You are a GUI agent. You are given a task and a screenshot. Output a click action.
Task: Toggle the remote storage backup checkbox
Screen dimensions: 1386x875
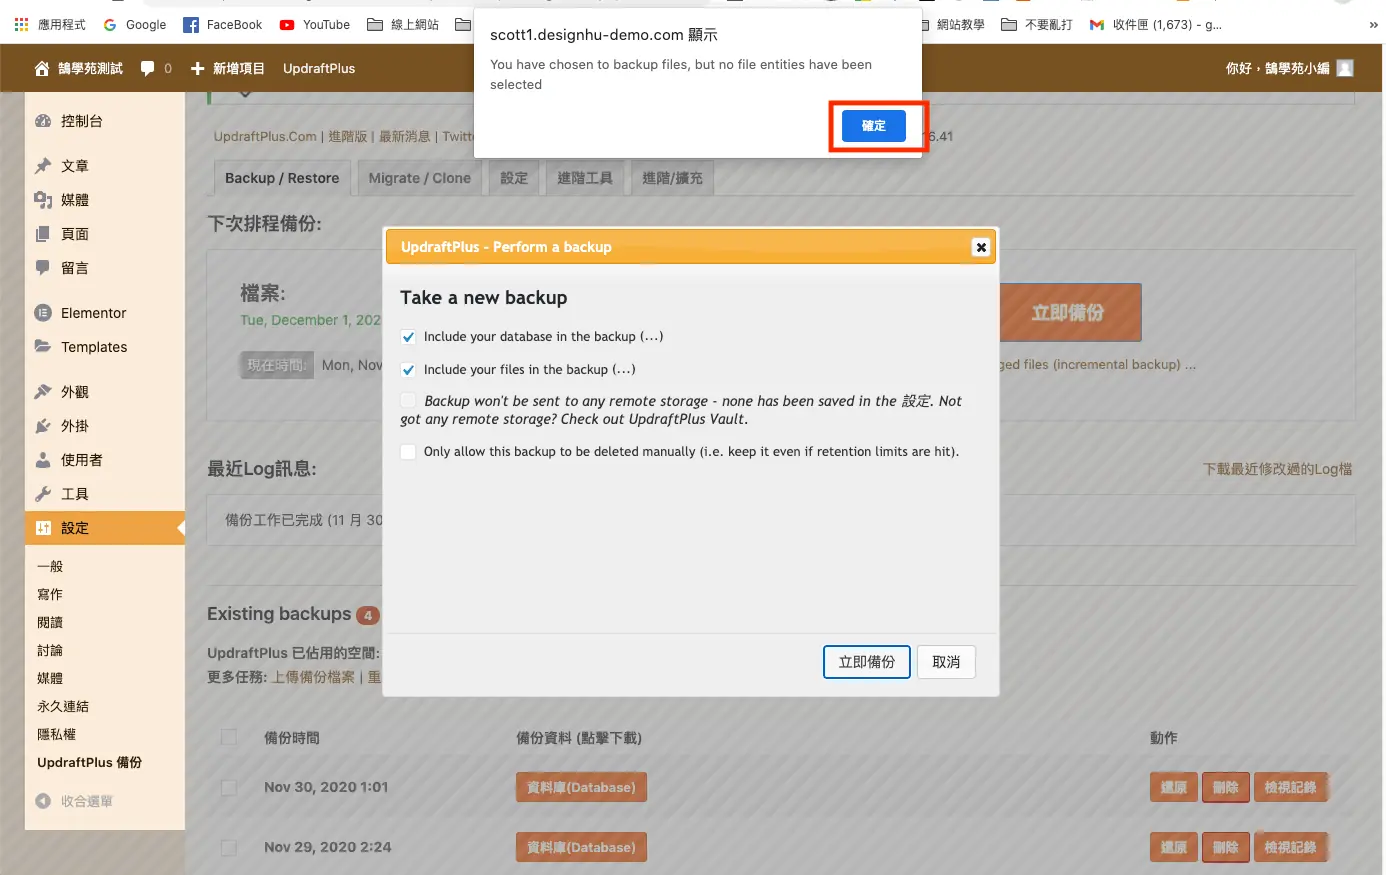(x=408, y=401)
